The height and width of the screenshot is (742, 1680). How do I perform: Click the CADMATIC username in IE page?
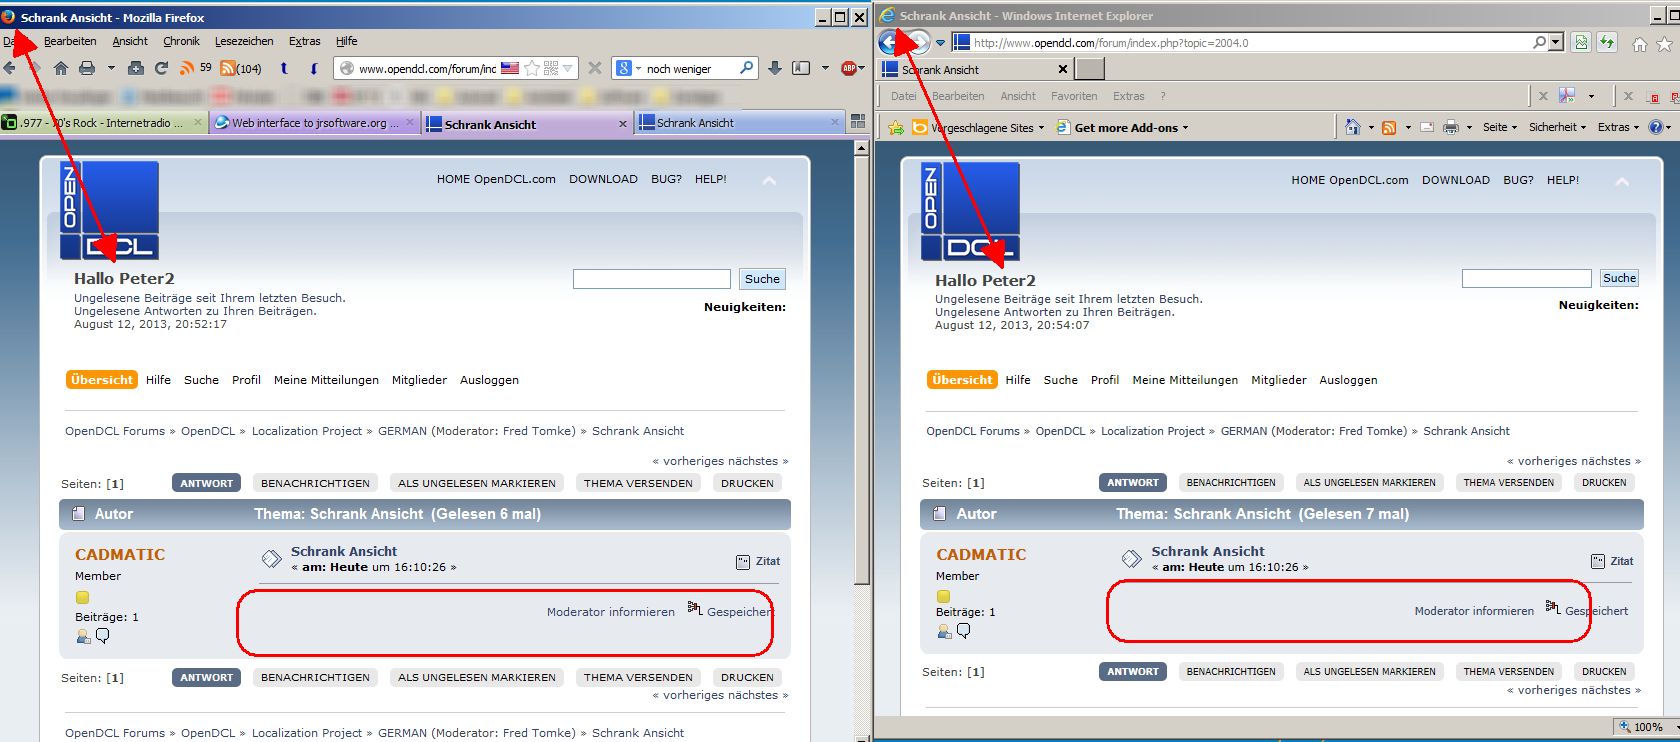(980, 554)
